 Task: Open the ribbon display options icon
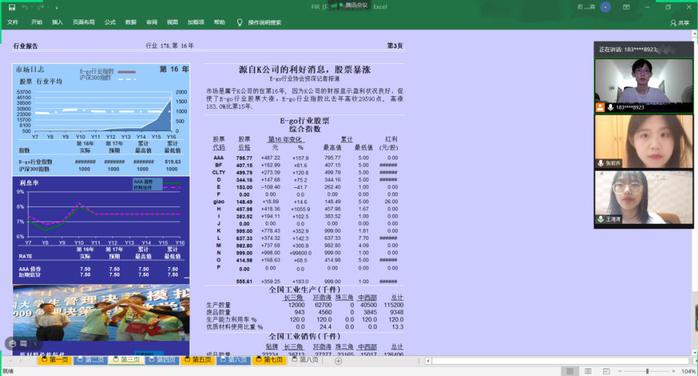(626, 7)
